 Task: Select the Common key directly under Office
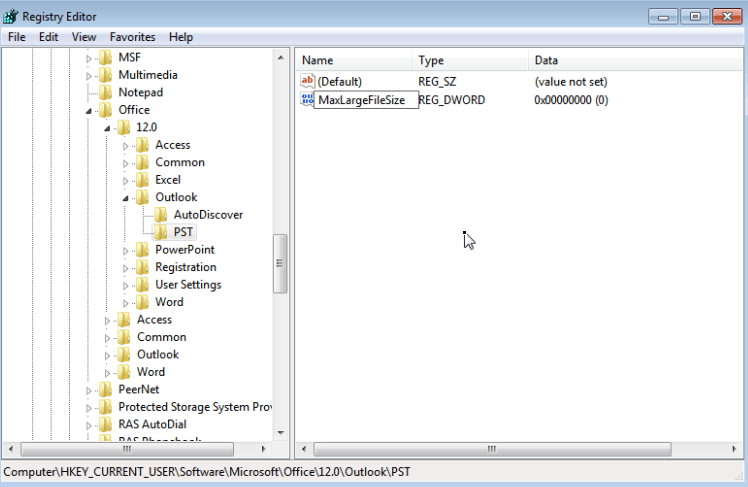(162, 337)
